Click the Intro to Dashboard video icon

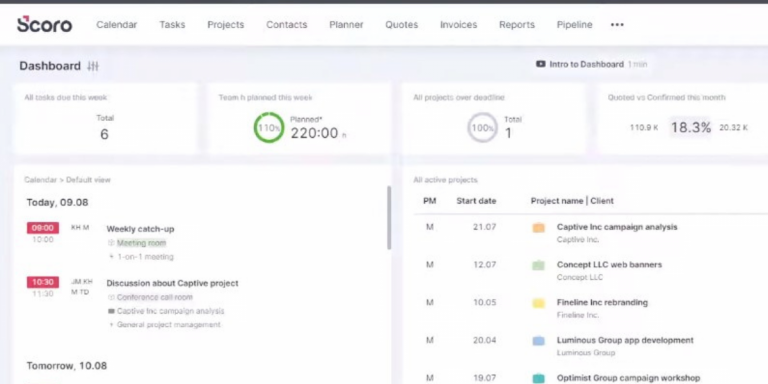[x=541, y=64]
